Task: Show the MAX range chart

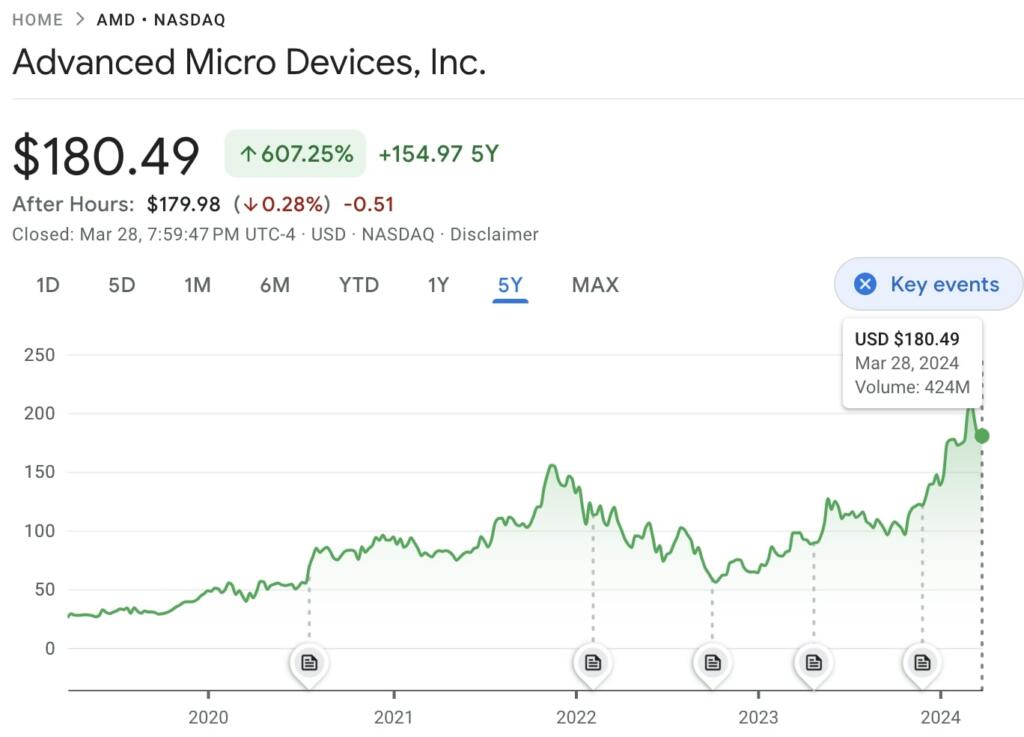Action: 595,285
